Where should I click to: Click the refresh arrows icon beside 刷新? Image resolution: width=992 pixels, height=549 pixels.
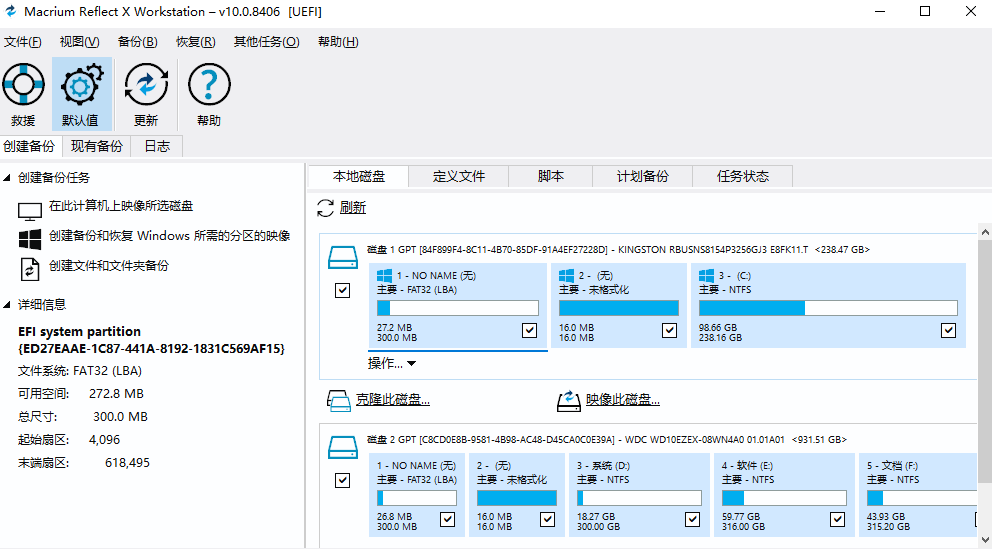tap(325, 208)
